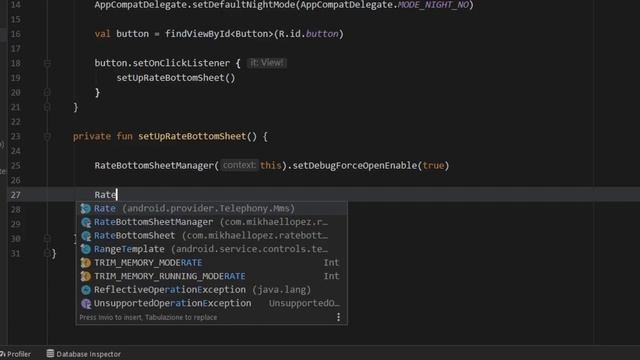Click the setUpRateBottomSheet function declaration name
The image size is (640, 360).
[192, 136]
